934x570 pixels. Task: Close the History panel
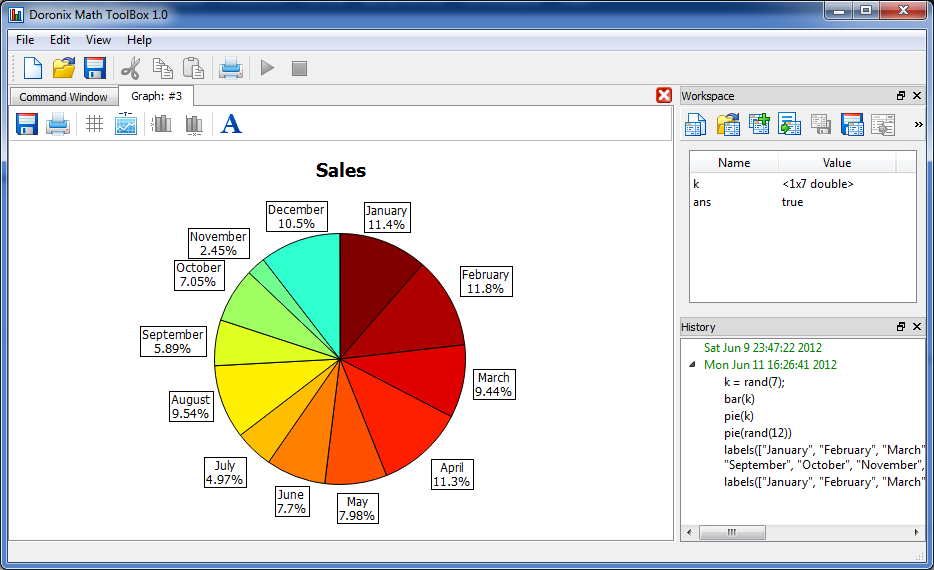click(917, 326)
